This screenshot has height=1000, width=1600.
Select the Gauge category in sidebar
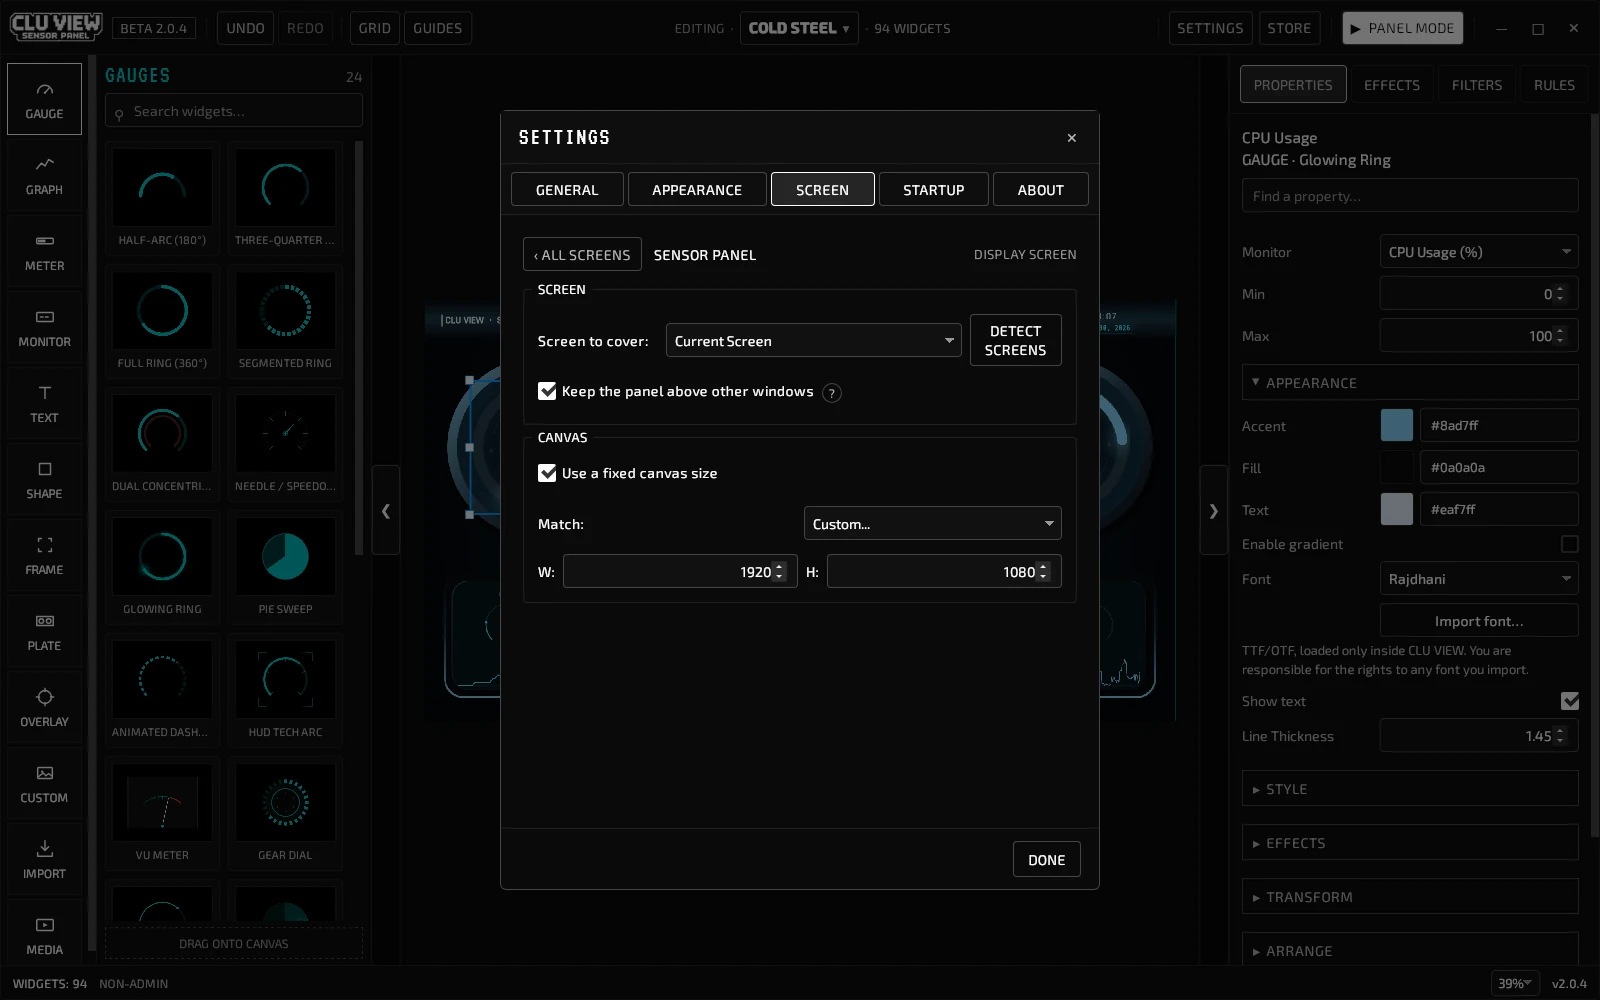click(44, 99)
